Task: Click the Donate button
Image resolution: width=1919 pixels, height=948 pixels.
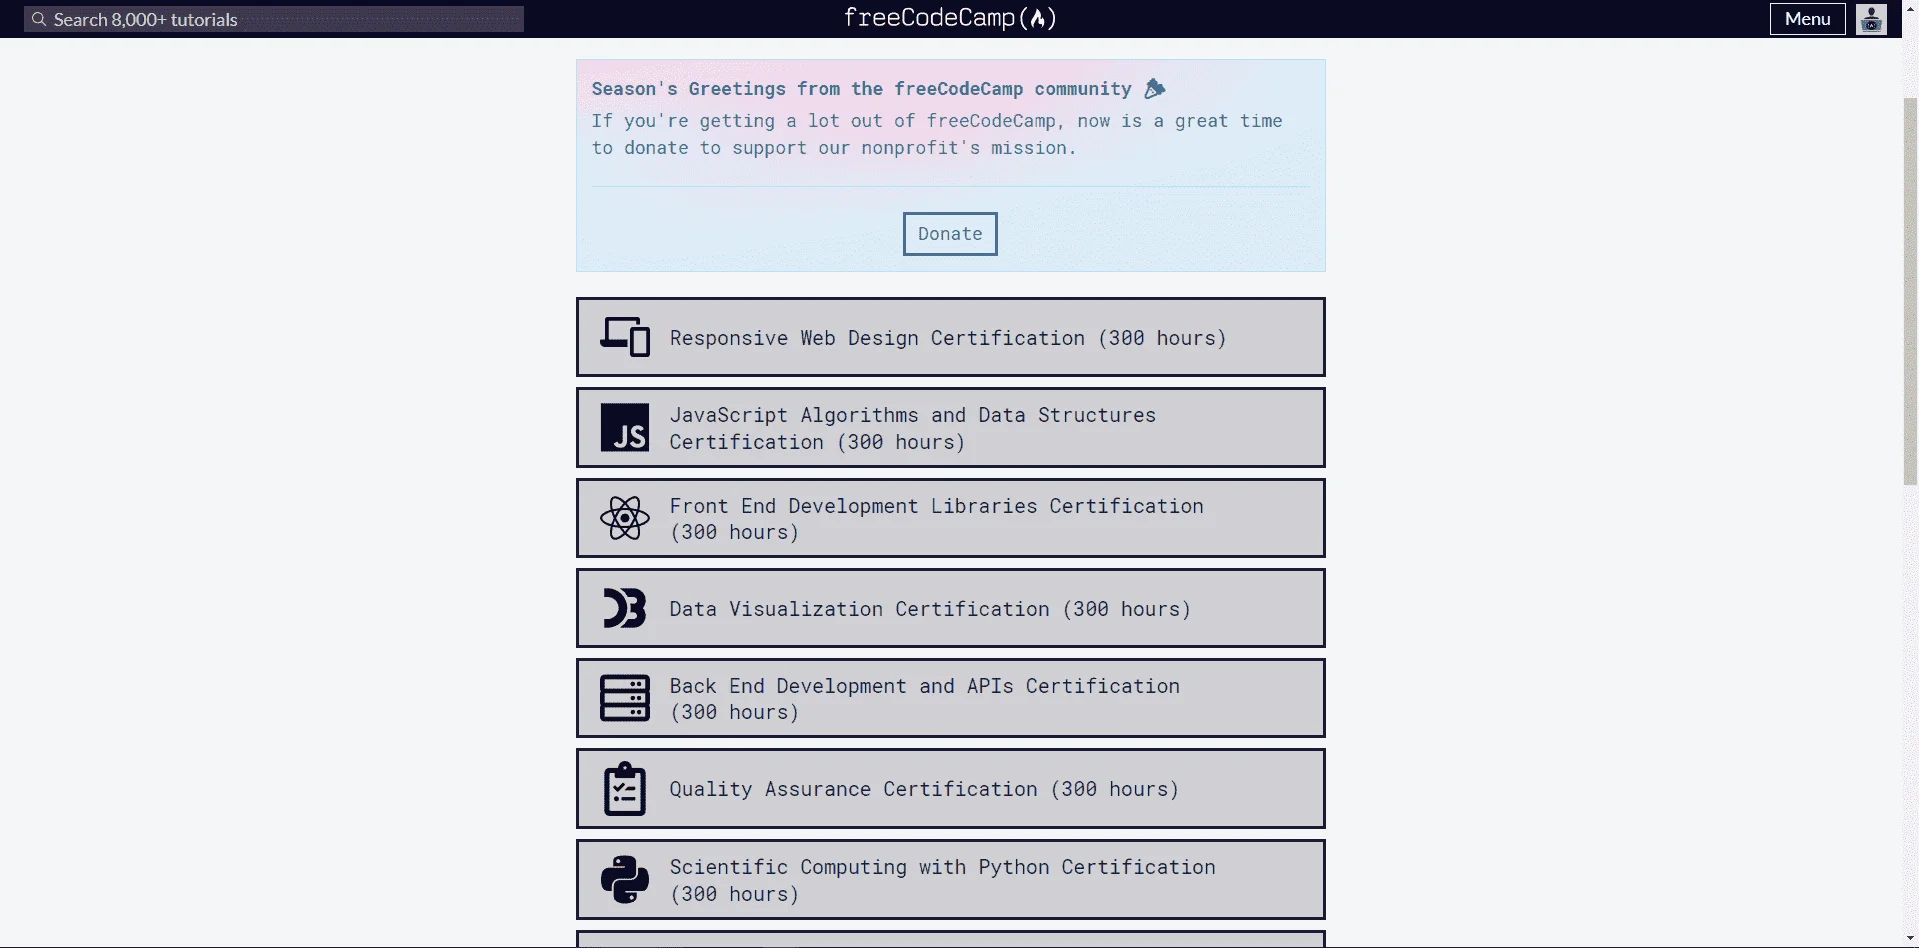Action: (x=950, y=234)
